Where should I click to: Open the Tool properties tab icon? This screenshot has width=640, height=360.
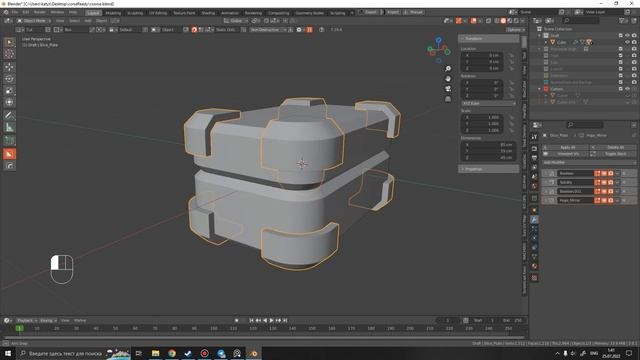pyautogui.click(x=534, y=137)
